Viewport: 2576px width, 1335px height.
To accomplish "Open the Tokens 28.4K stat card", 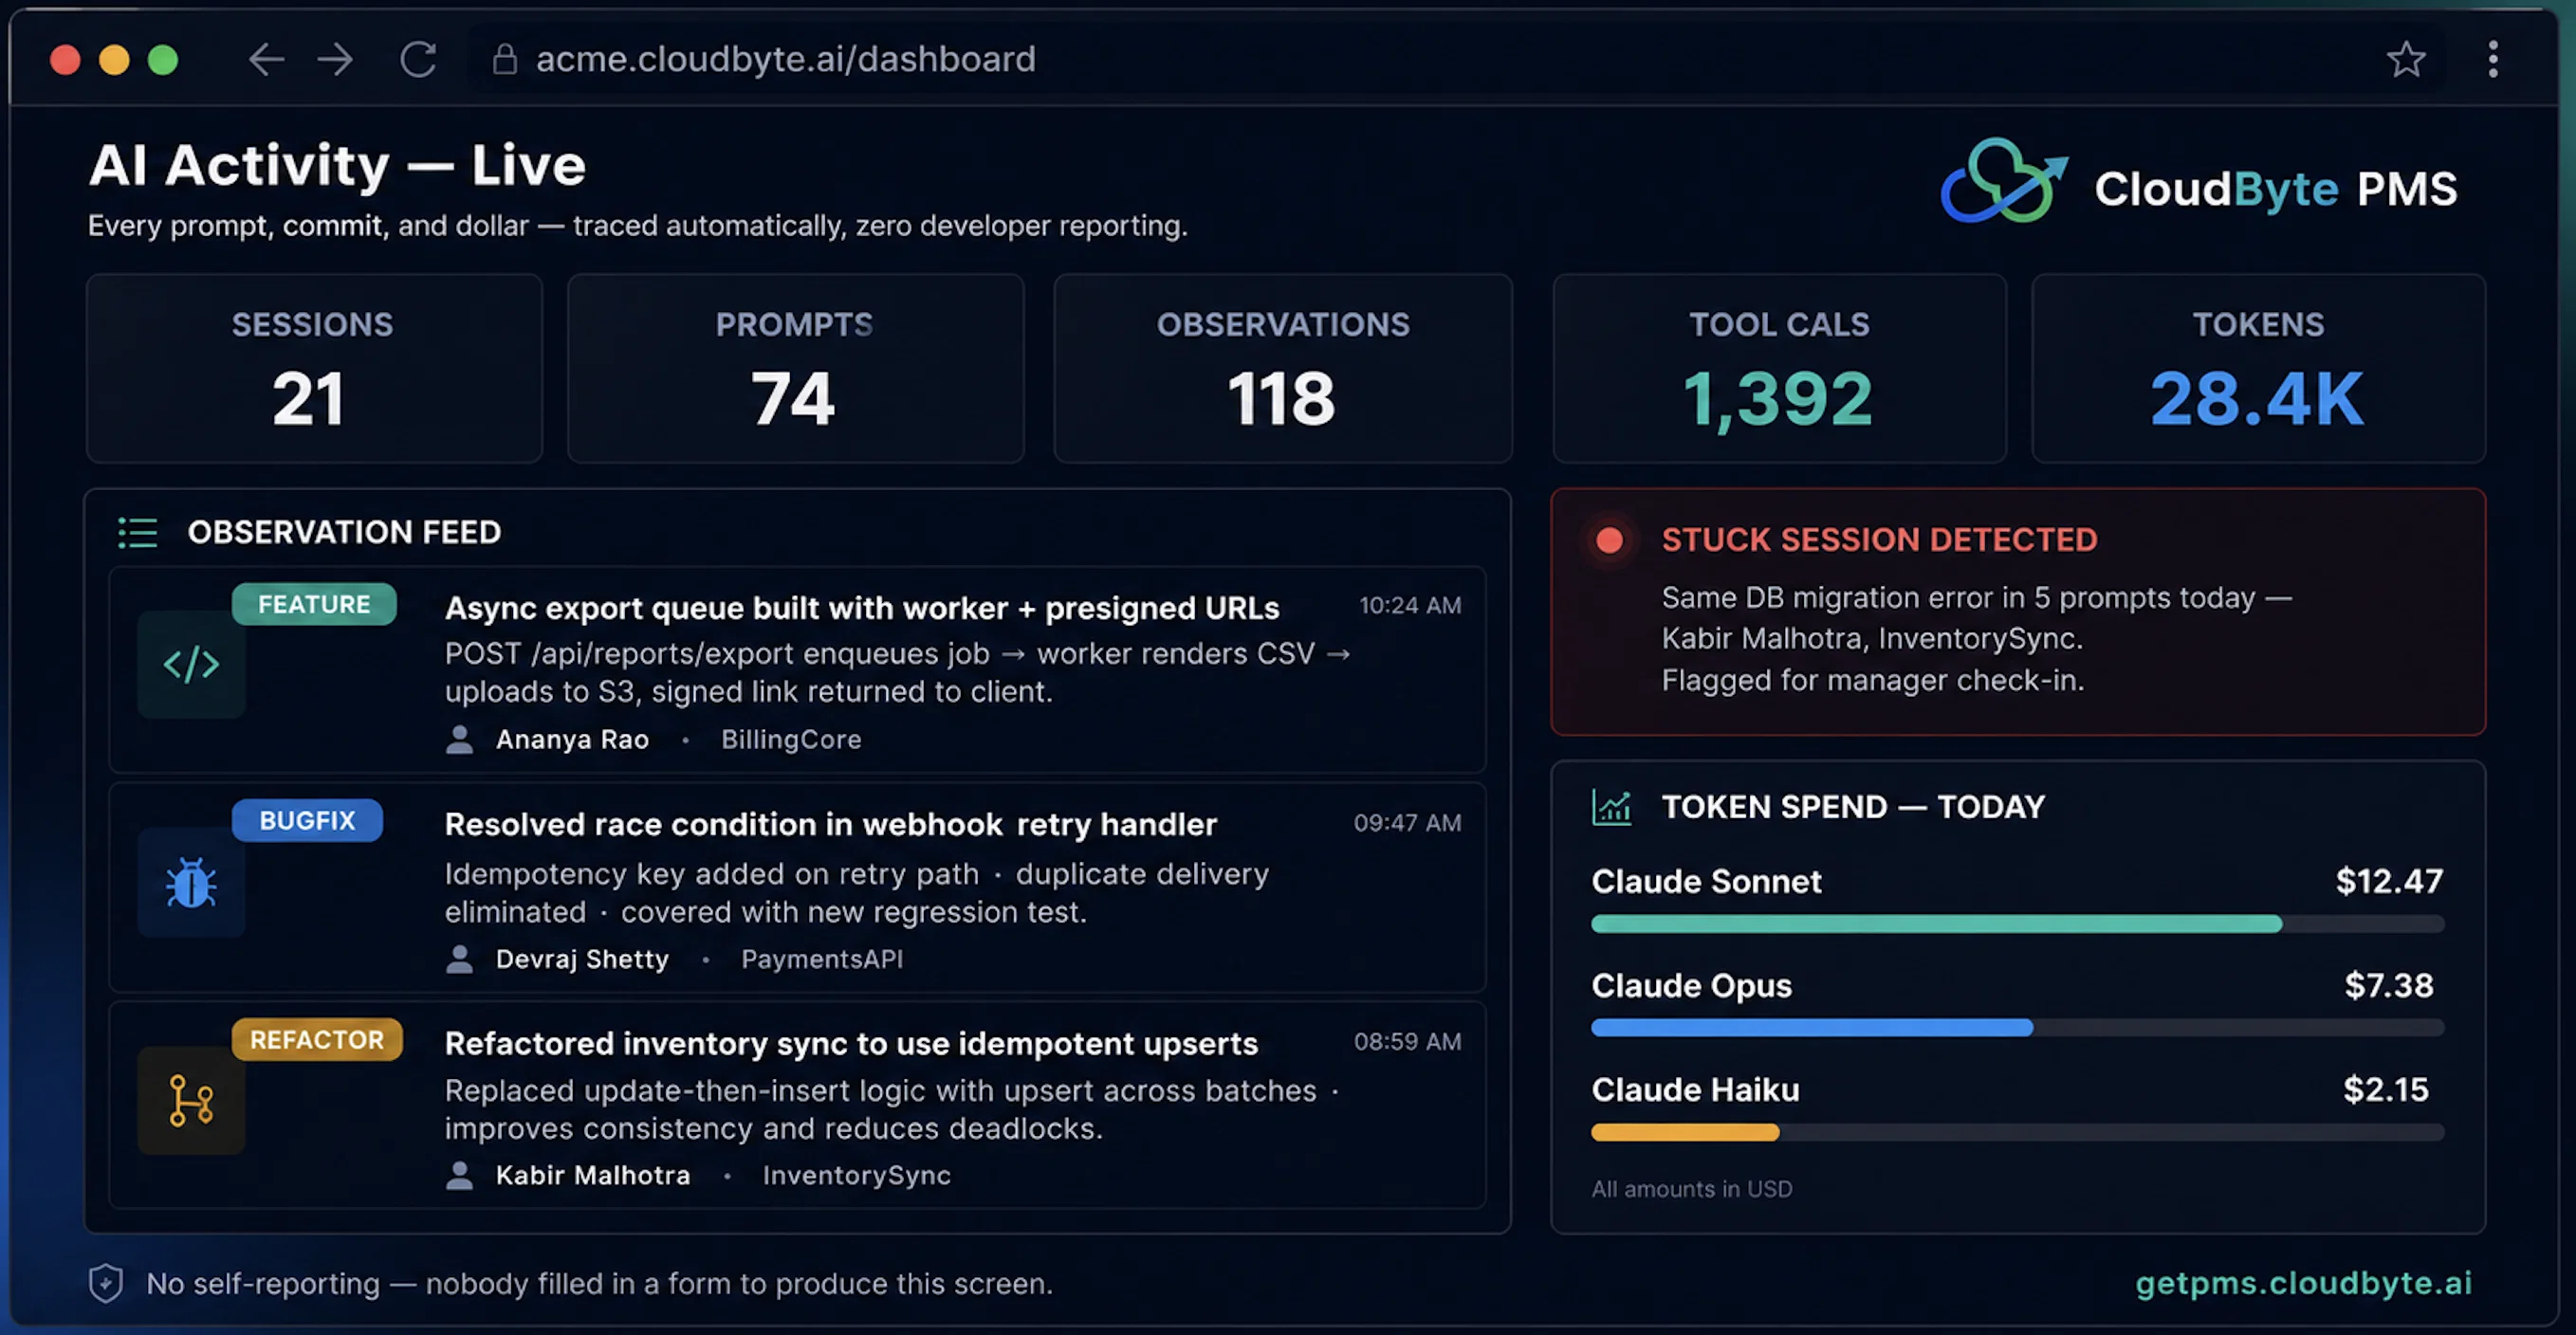I will click(2258, 368).
